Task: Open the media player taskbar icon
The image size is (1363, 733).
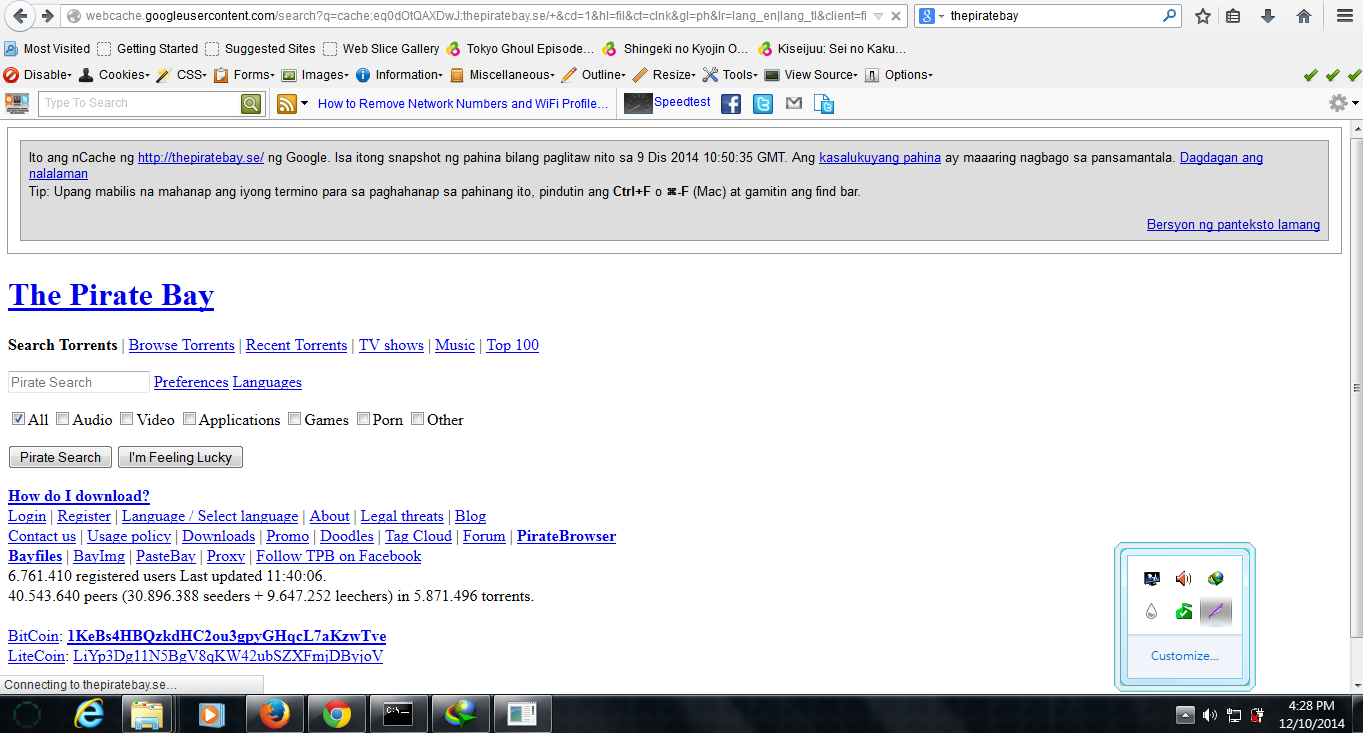Action: pos(210,714)
